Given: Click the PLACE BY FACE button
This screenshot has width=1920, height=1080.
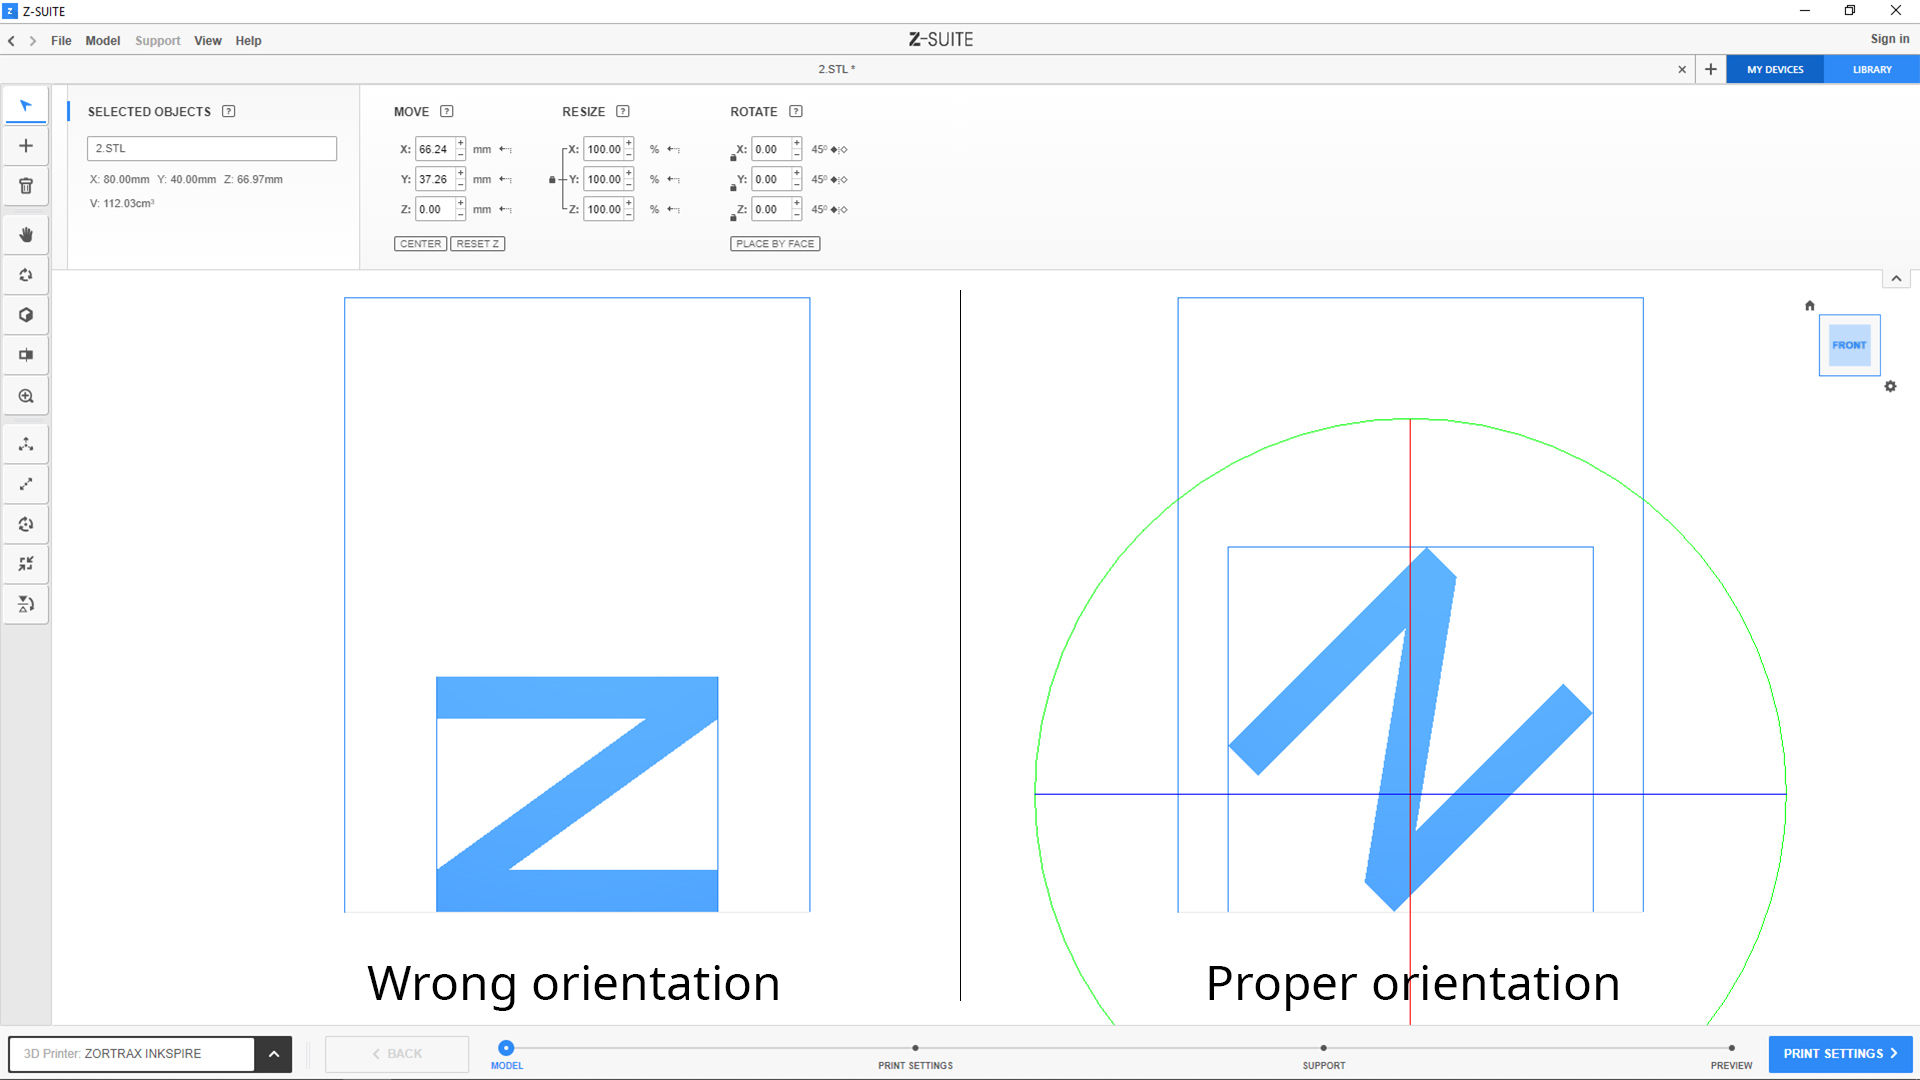Looking at the screenshot, I should [775, 244].
